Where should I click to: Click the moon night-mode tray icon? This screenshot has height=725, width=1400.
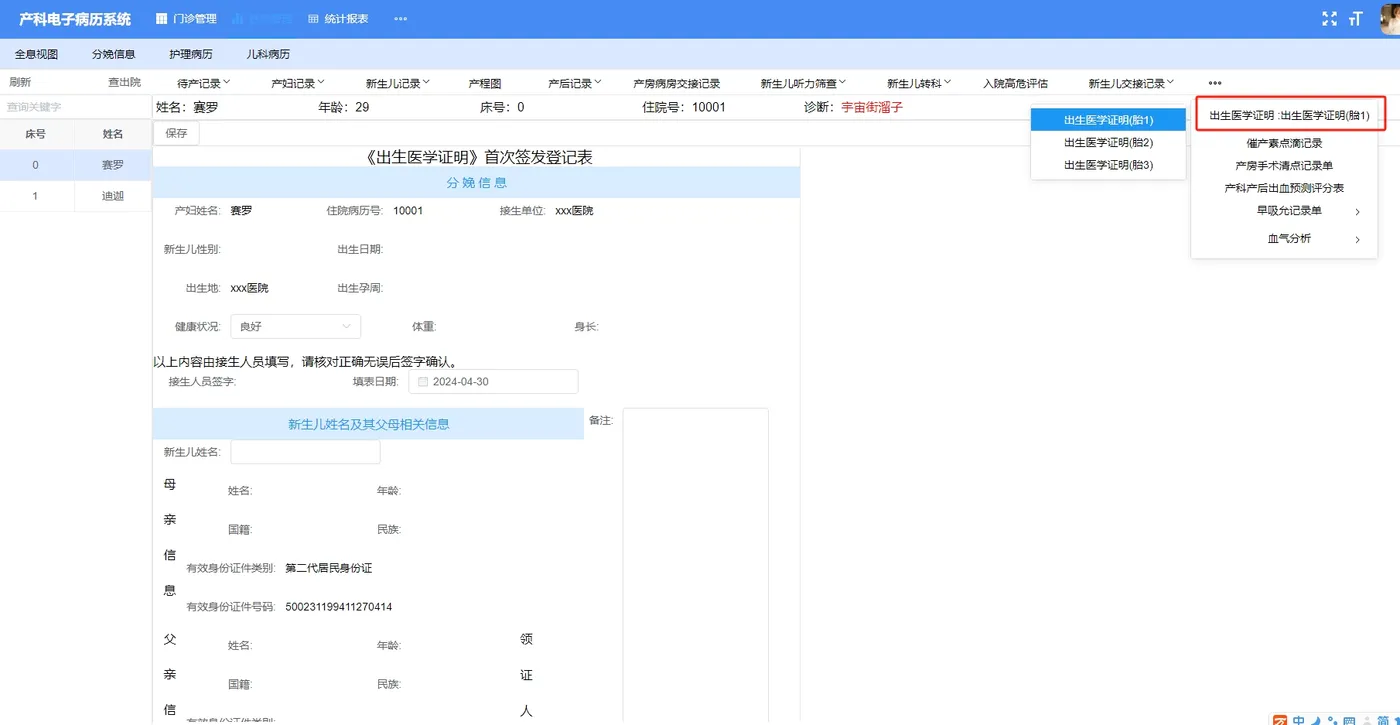coord(1315,721)
